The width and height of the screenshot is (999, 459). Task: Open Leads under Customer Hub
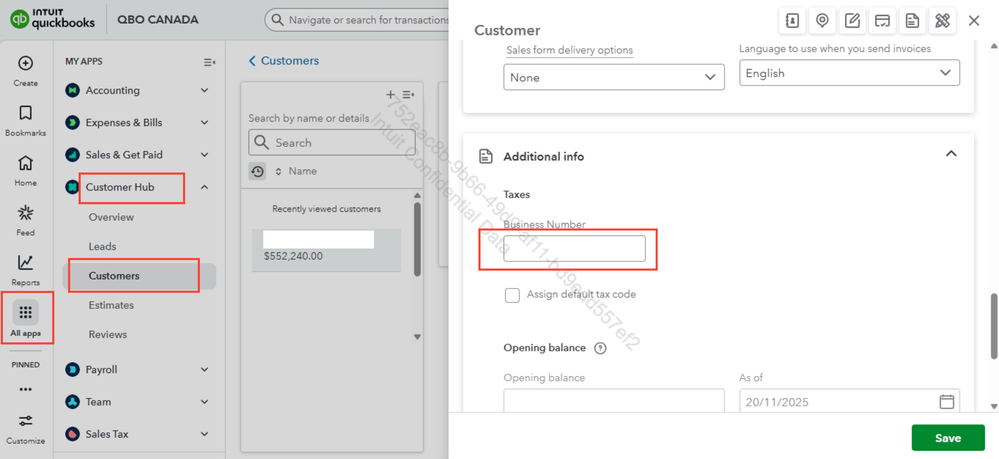[102, 246]
